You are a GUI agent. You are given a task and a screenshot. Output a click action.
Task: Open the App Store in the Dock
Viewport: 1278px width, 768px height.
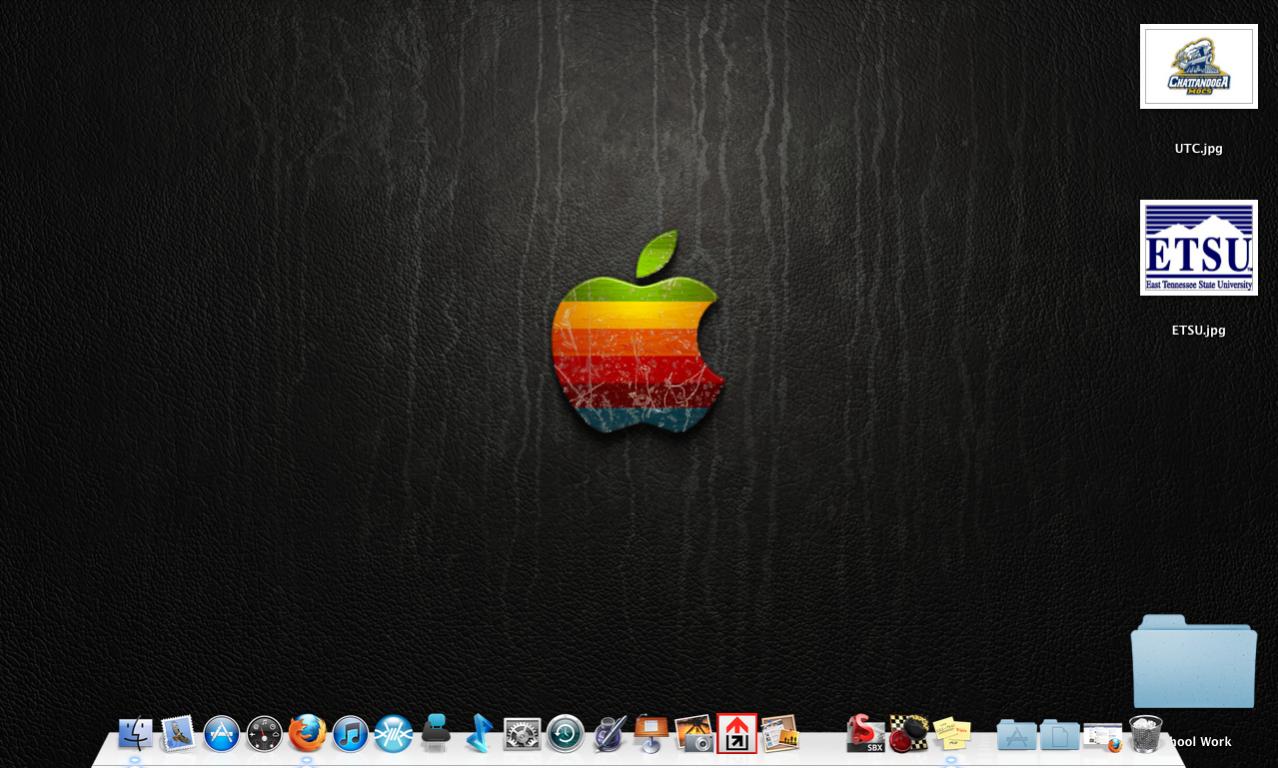[221, 734]
